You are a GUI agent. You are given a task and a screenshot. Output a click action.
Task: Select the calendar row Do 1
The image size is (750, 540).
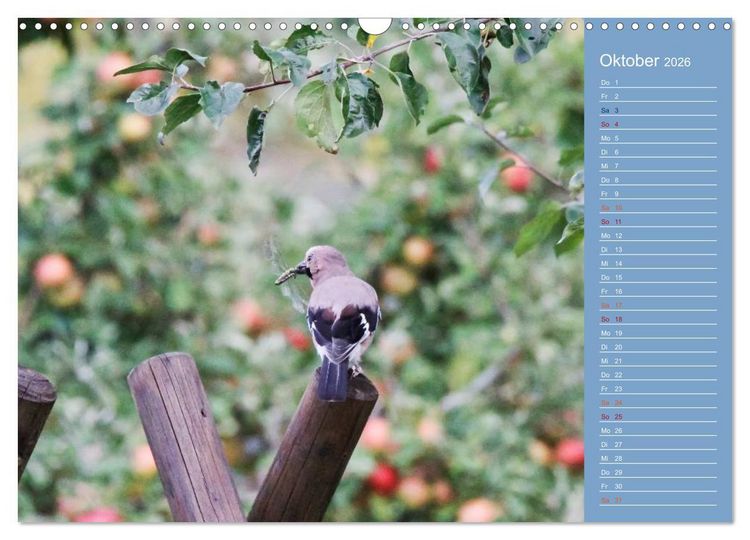[x=658, y=82]
